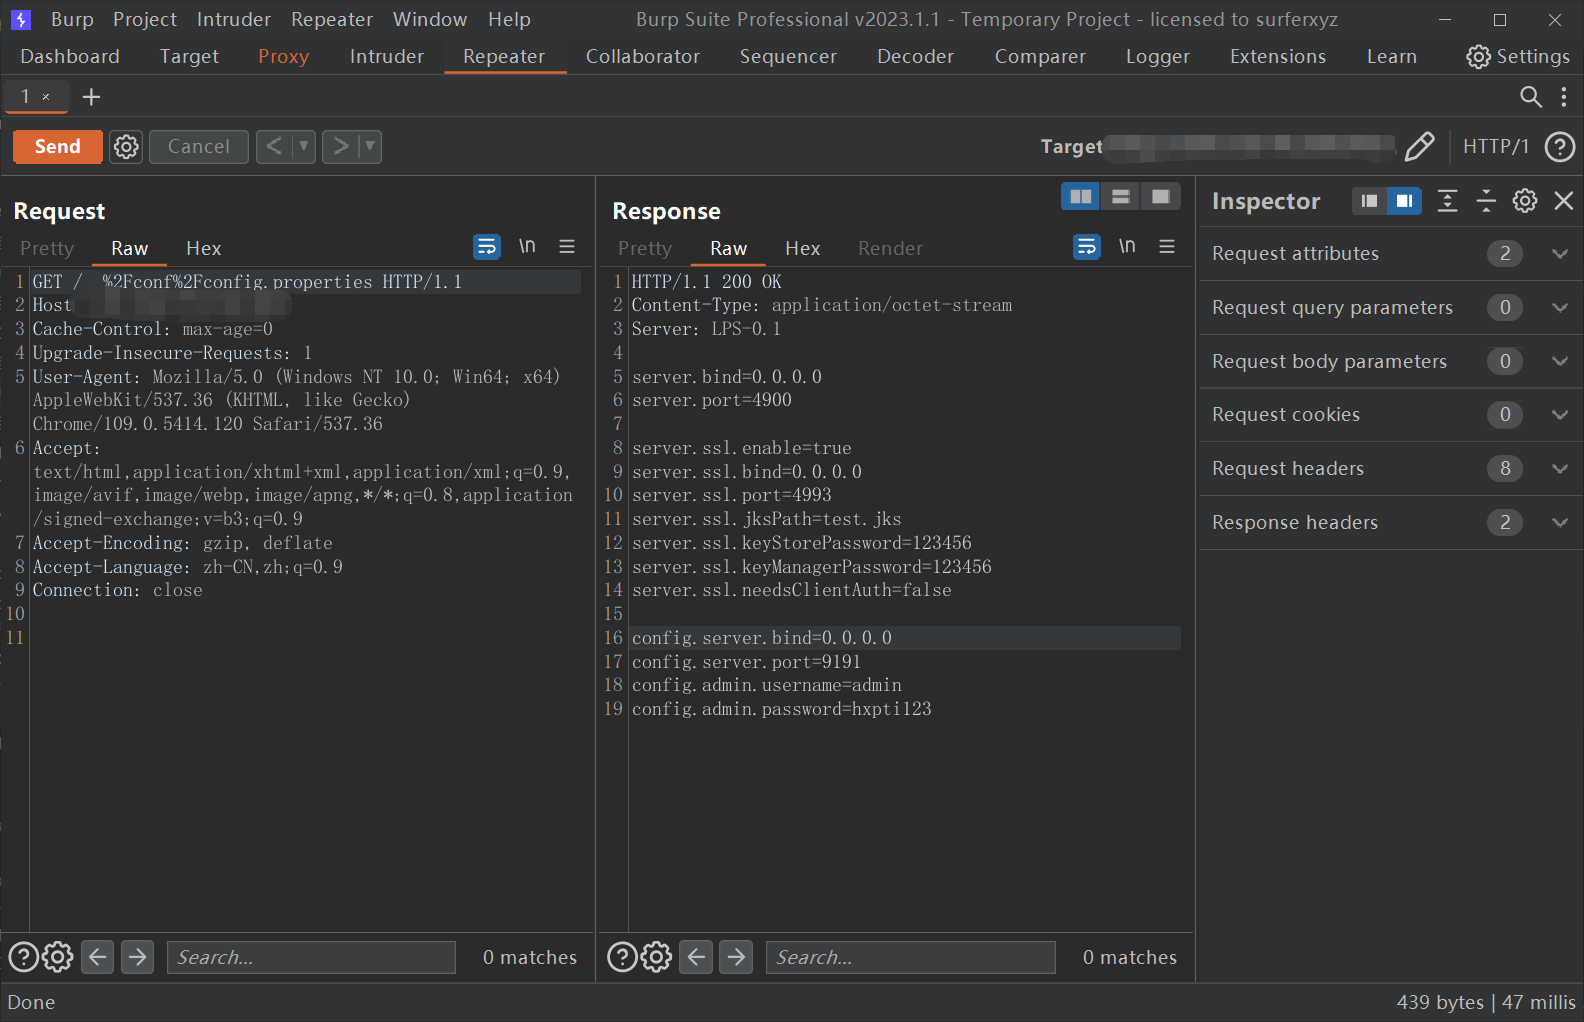
Task: Open the Repeater three-dot options menu
Action: 1564,96
